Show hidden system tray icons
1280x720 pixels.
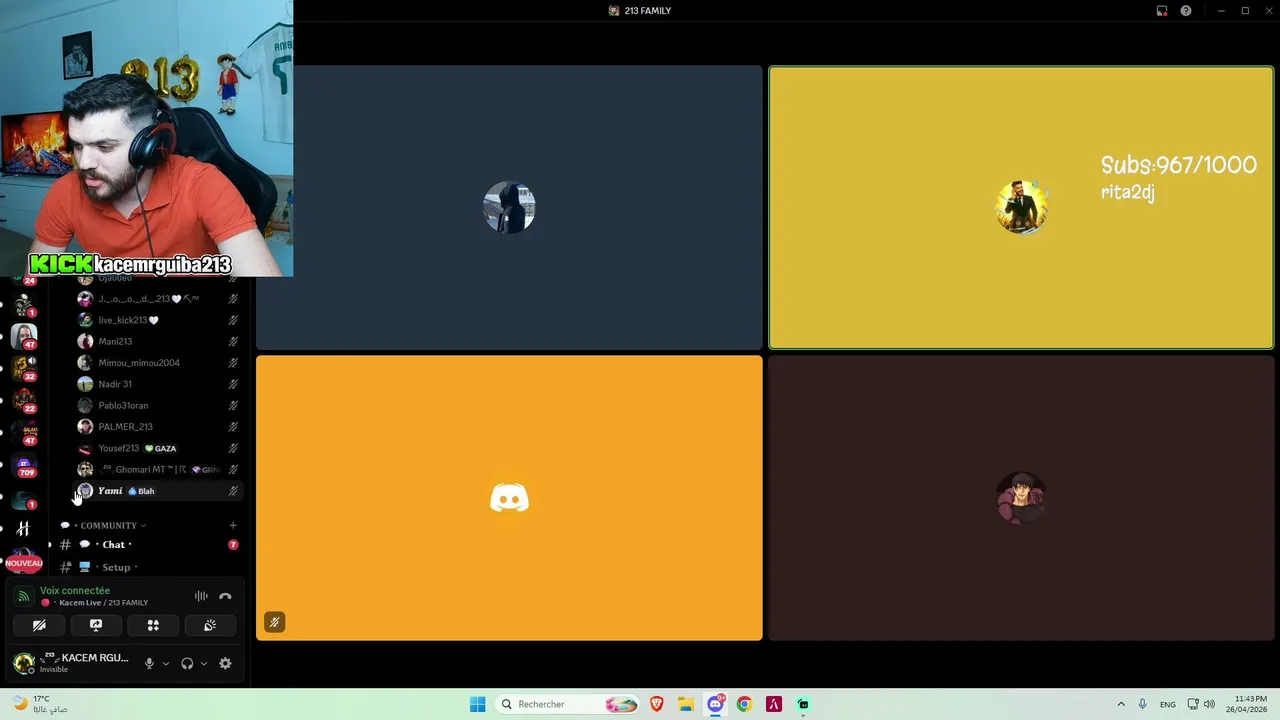(1121, 704)
